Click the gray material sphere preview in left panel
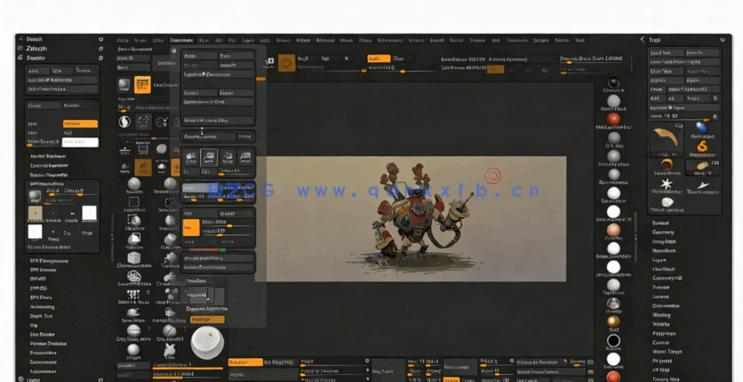The width and height of the screenshot is (743, 382). click(x=35, y=196)
